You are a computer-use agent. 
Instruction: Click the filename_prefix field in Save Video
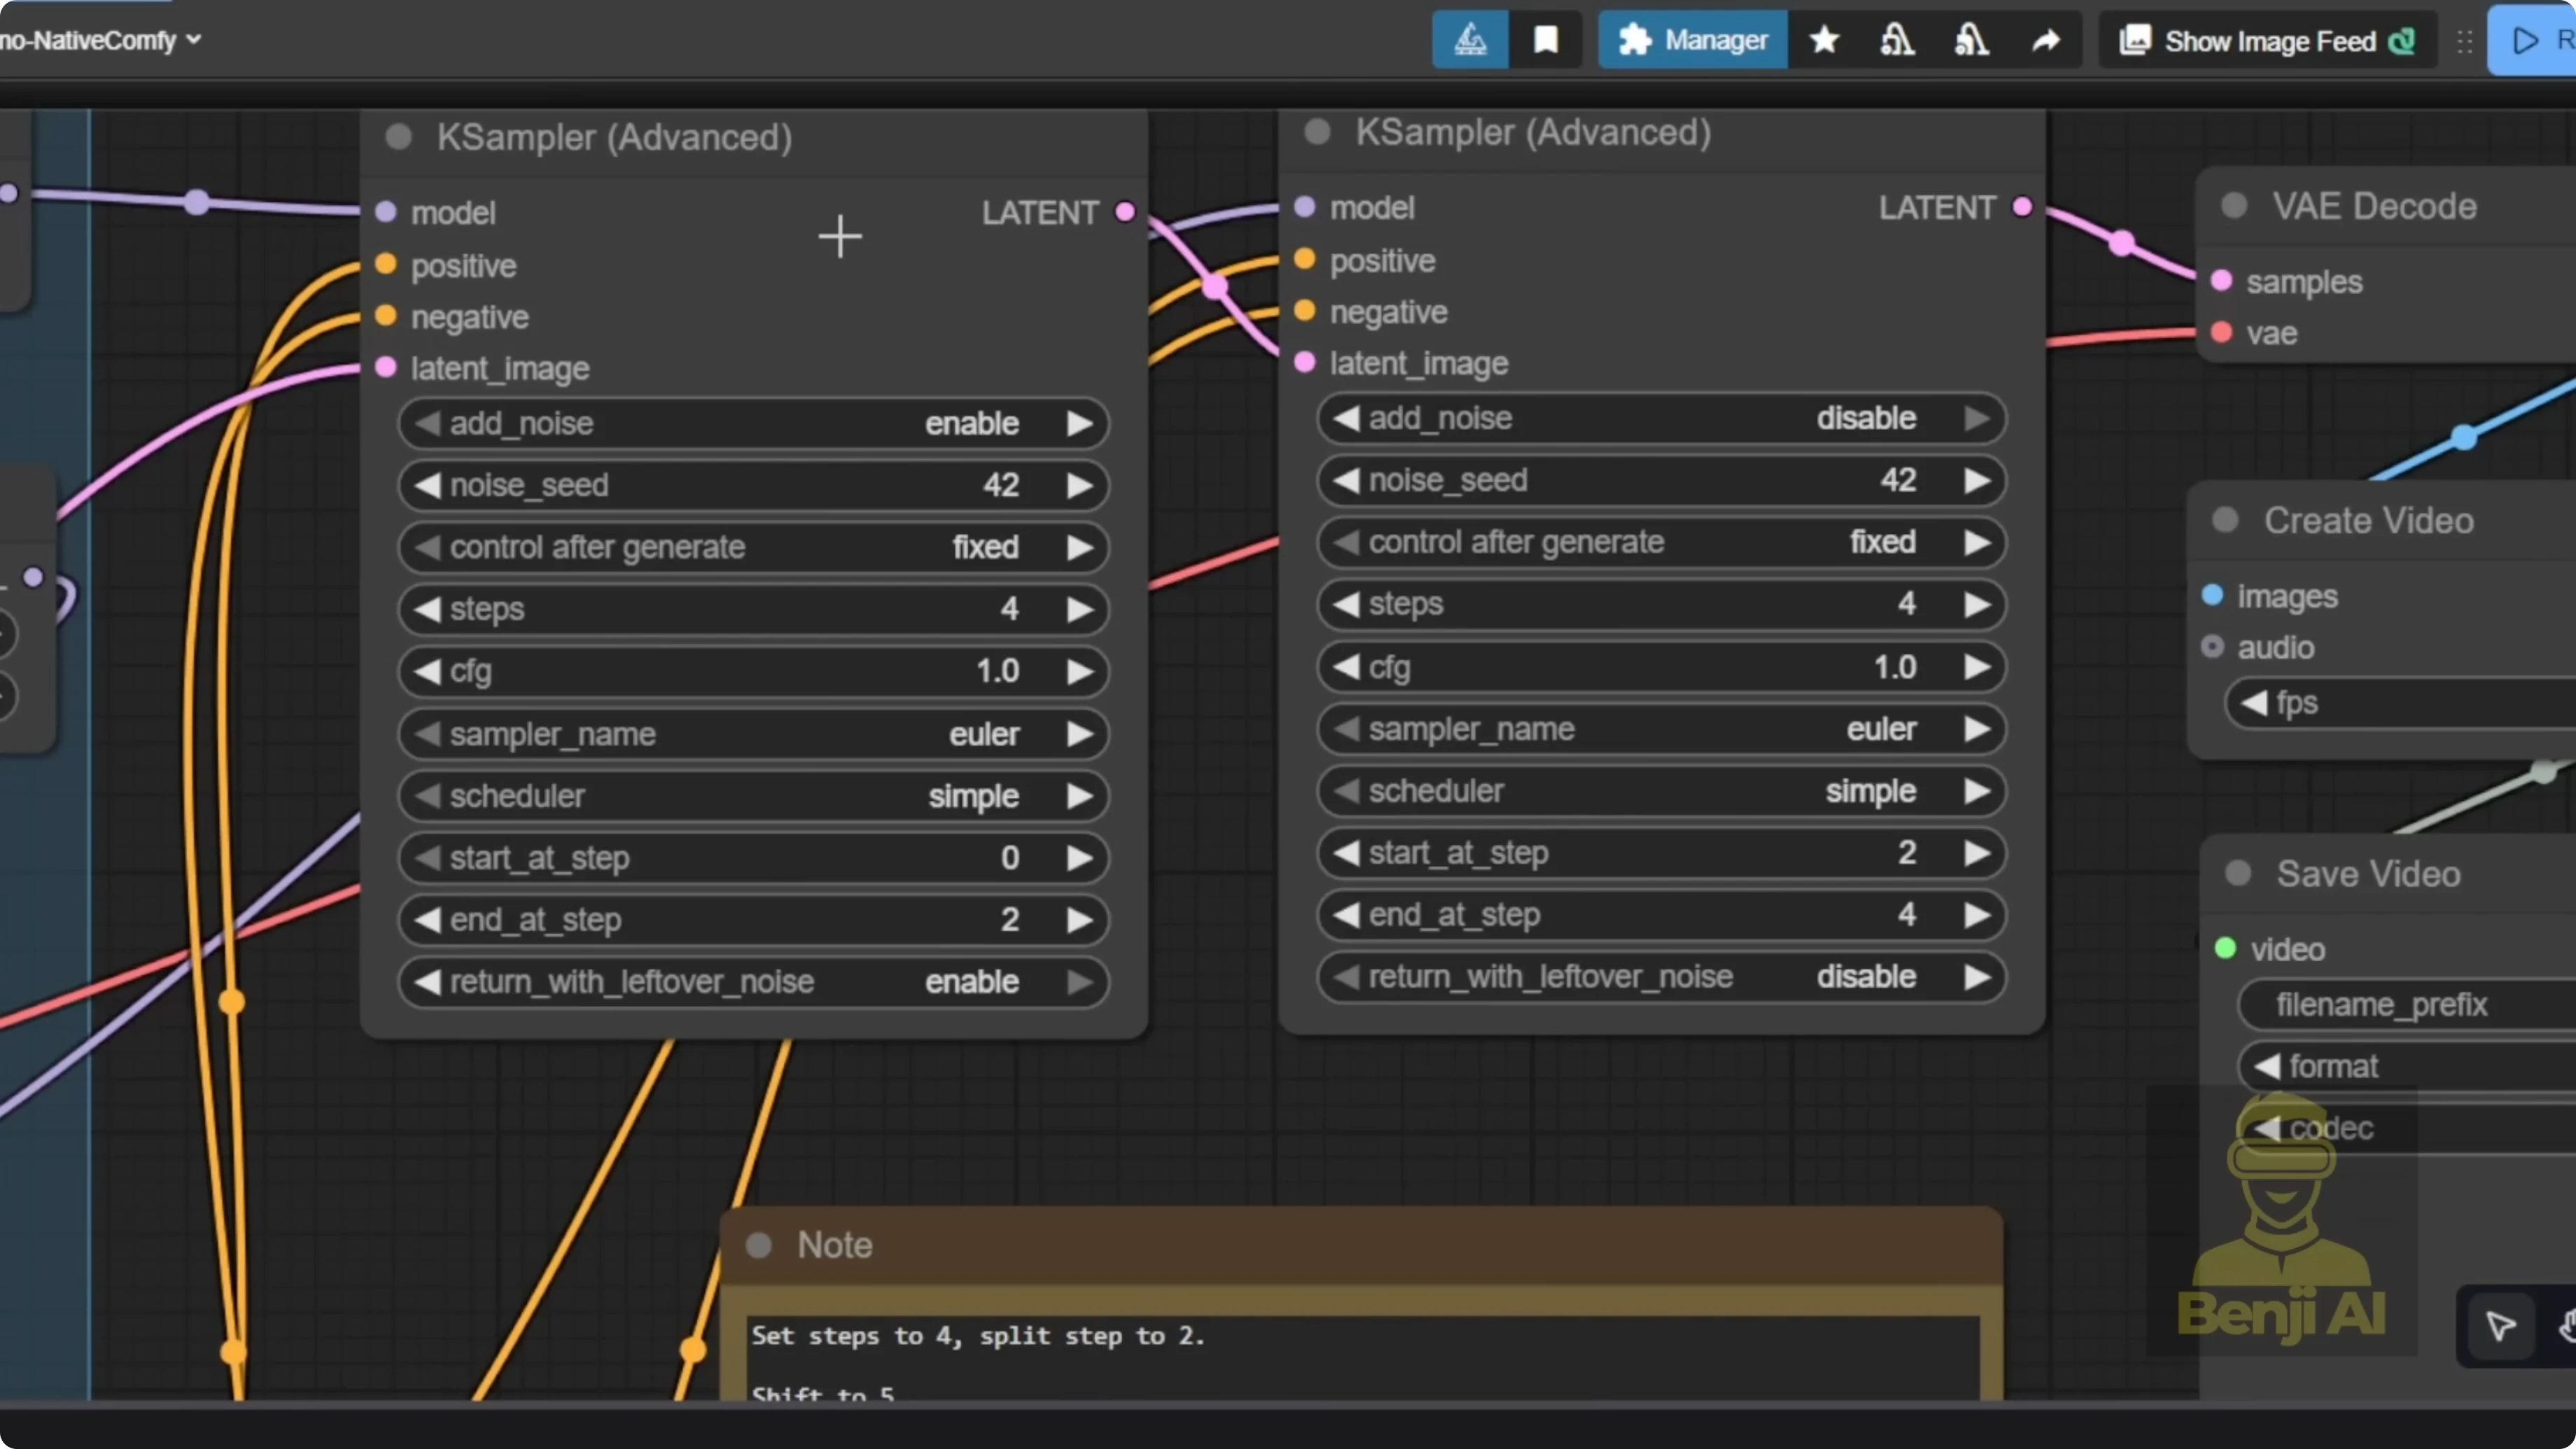(x=2382, y=1004)
